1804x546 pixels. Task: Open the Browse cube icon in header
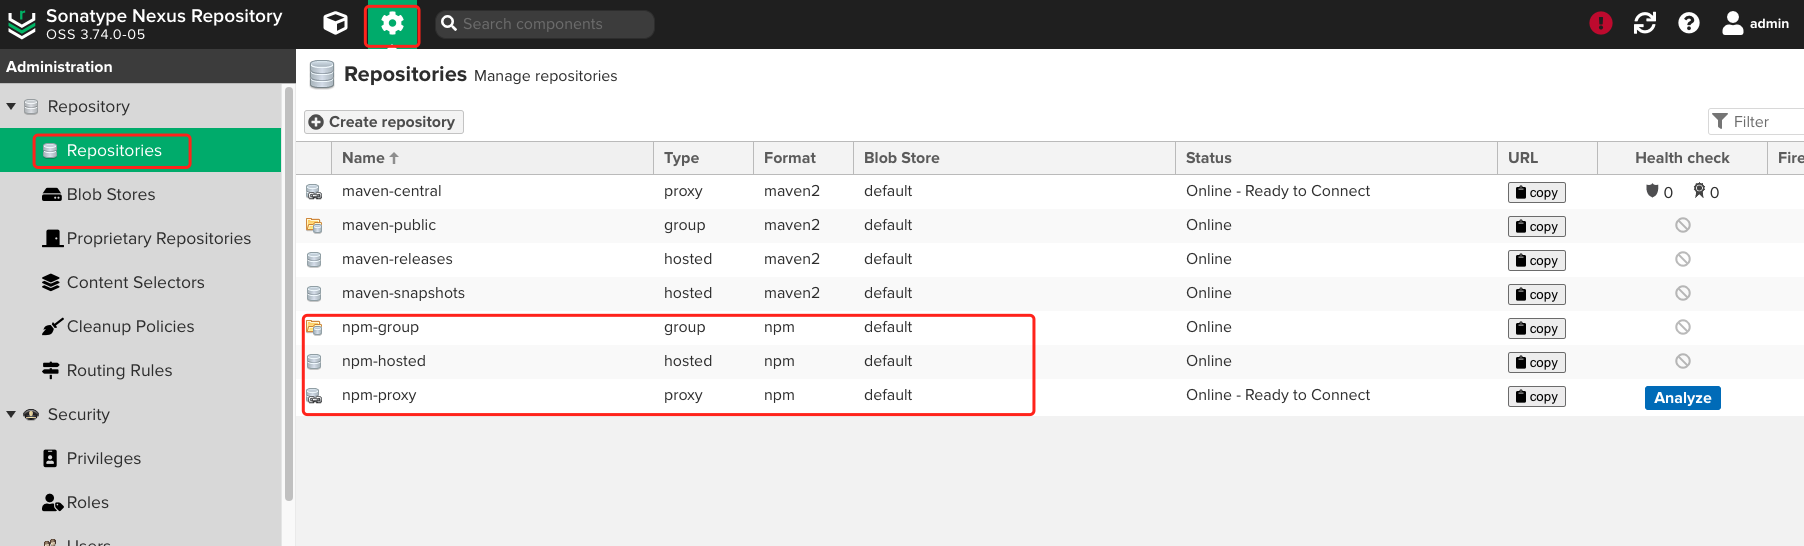pyautogui.click(x=336, y=23)
